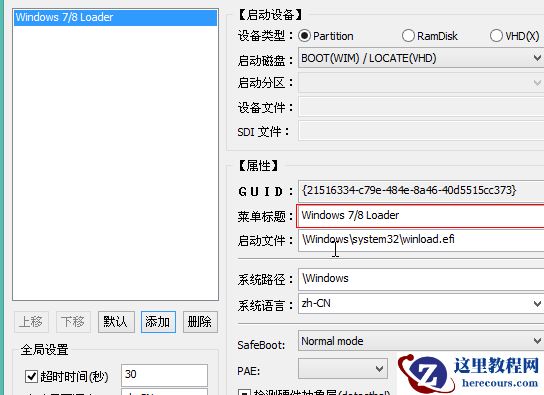Image resolution: width=544 pixels, height=395 pixels.
Task: Open SafeBoot Normal mode dropdown
Action: pyautogui.click(x=421, y=341)
